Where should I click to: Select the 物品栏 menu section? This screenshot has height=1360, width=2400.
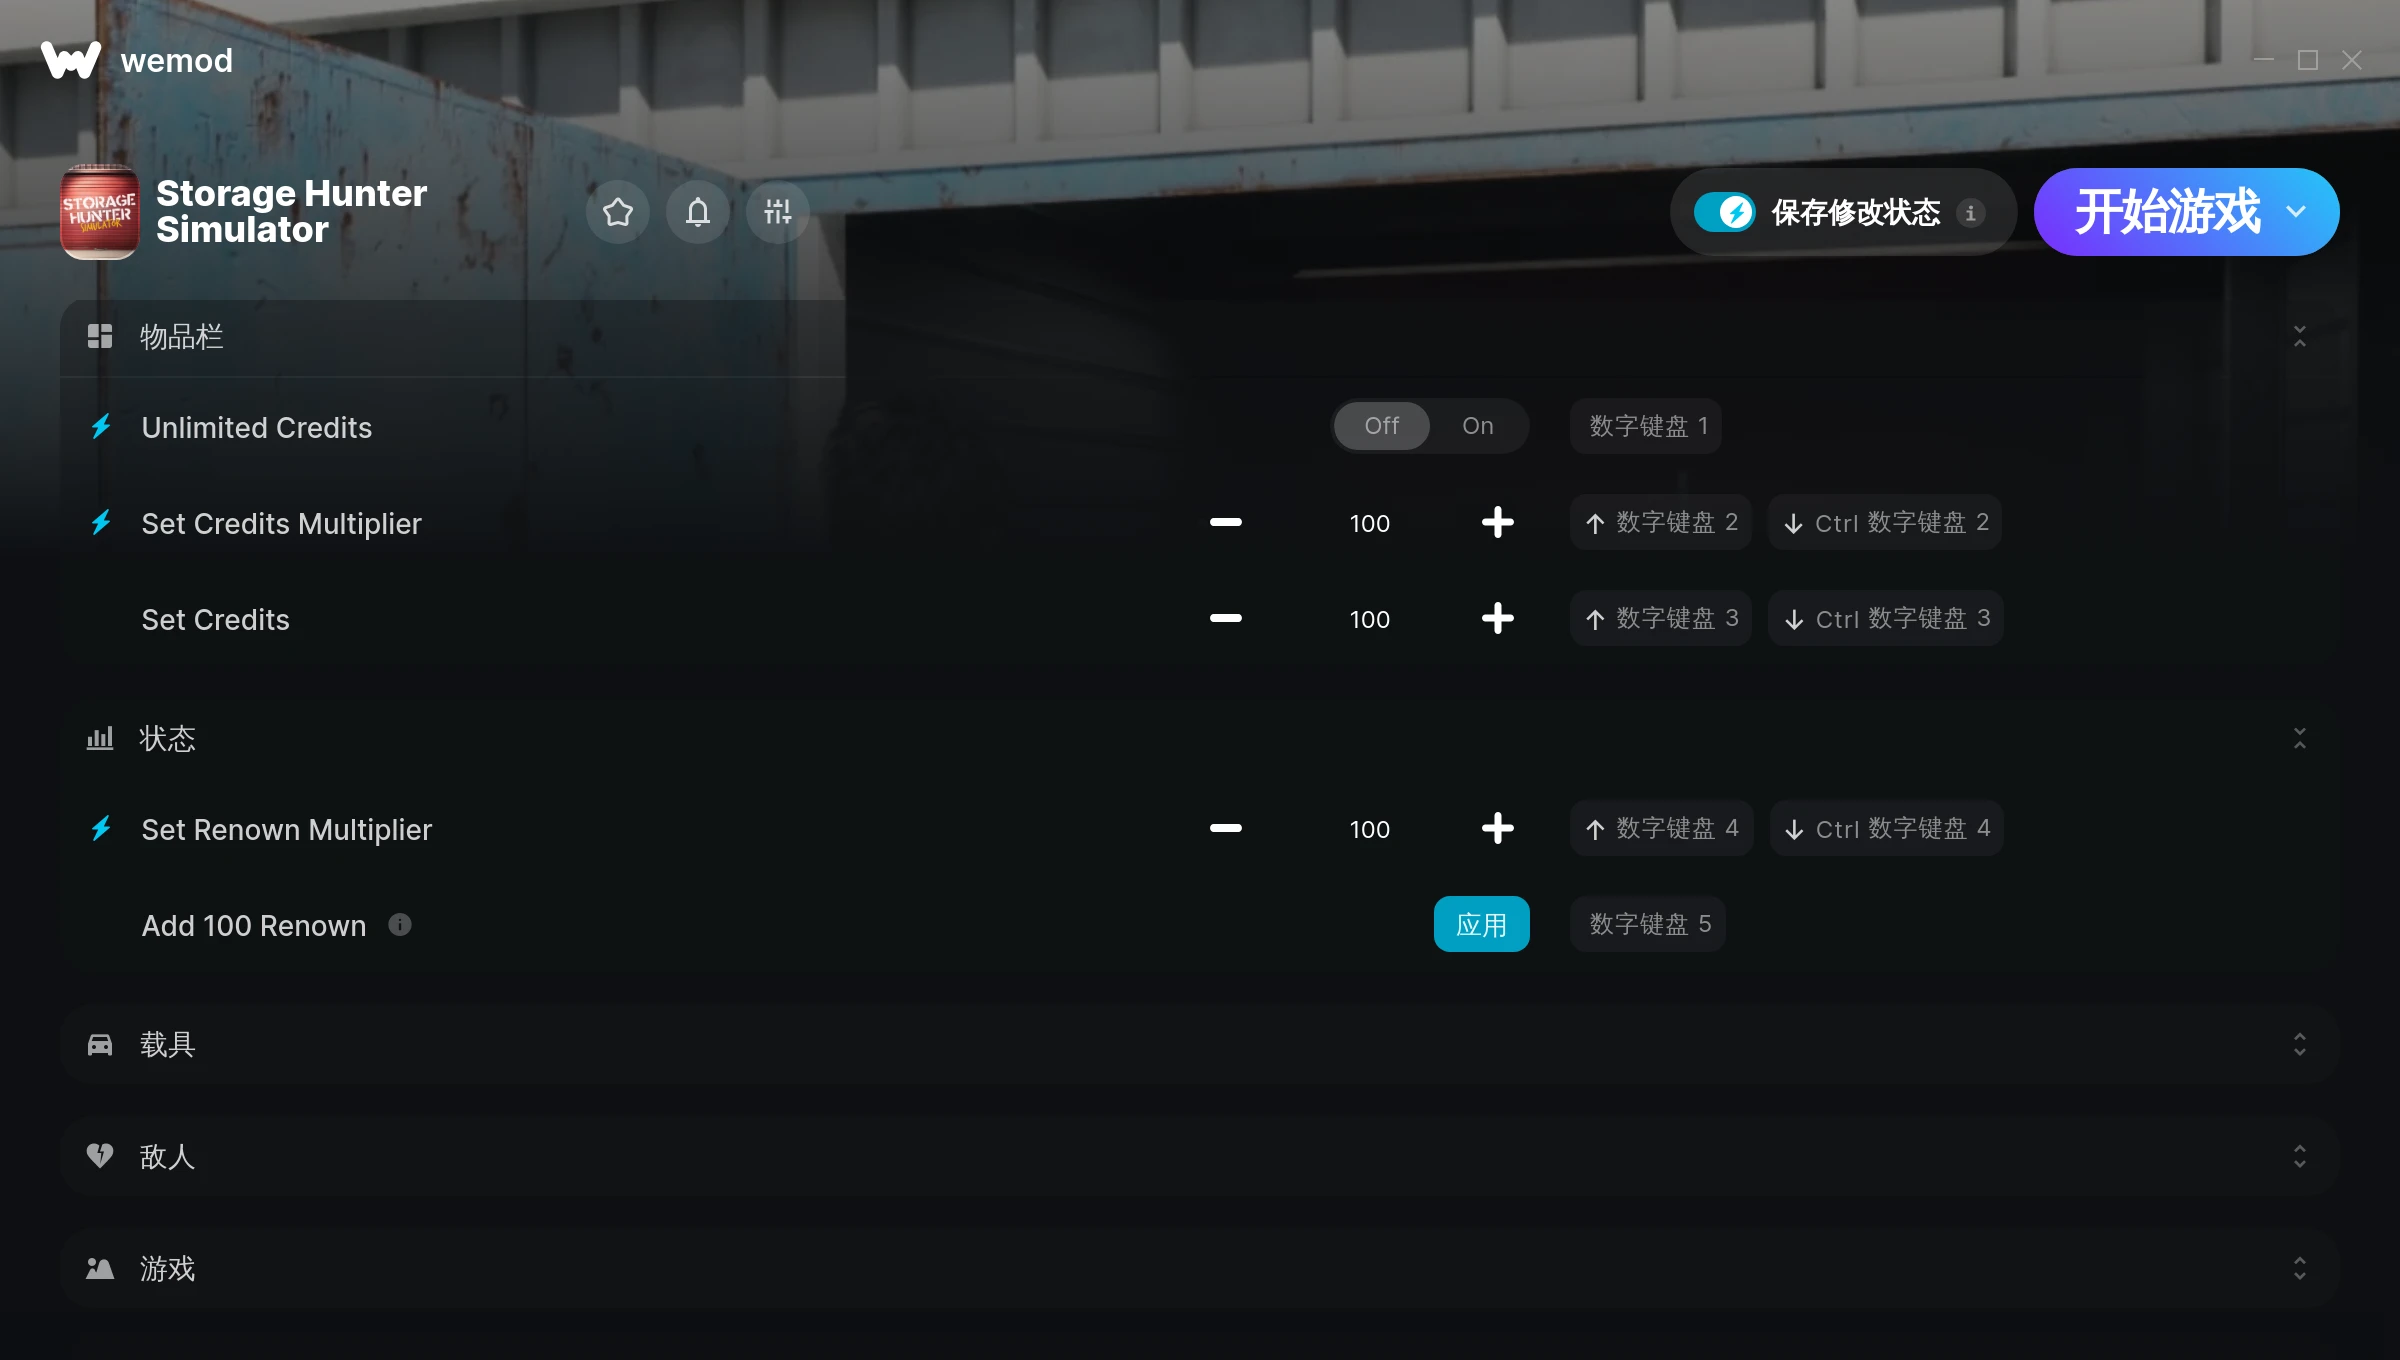click(x=181, y=336)
